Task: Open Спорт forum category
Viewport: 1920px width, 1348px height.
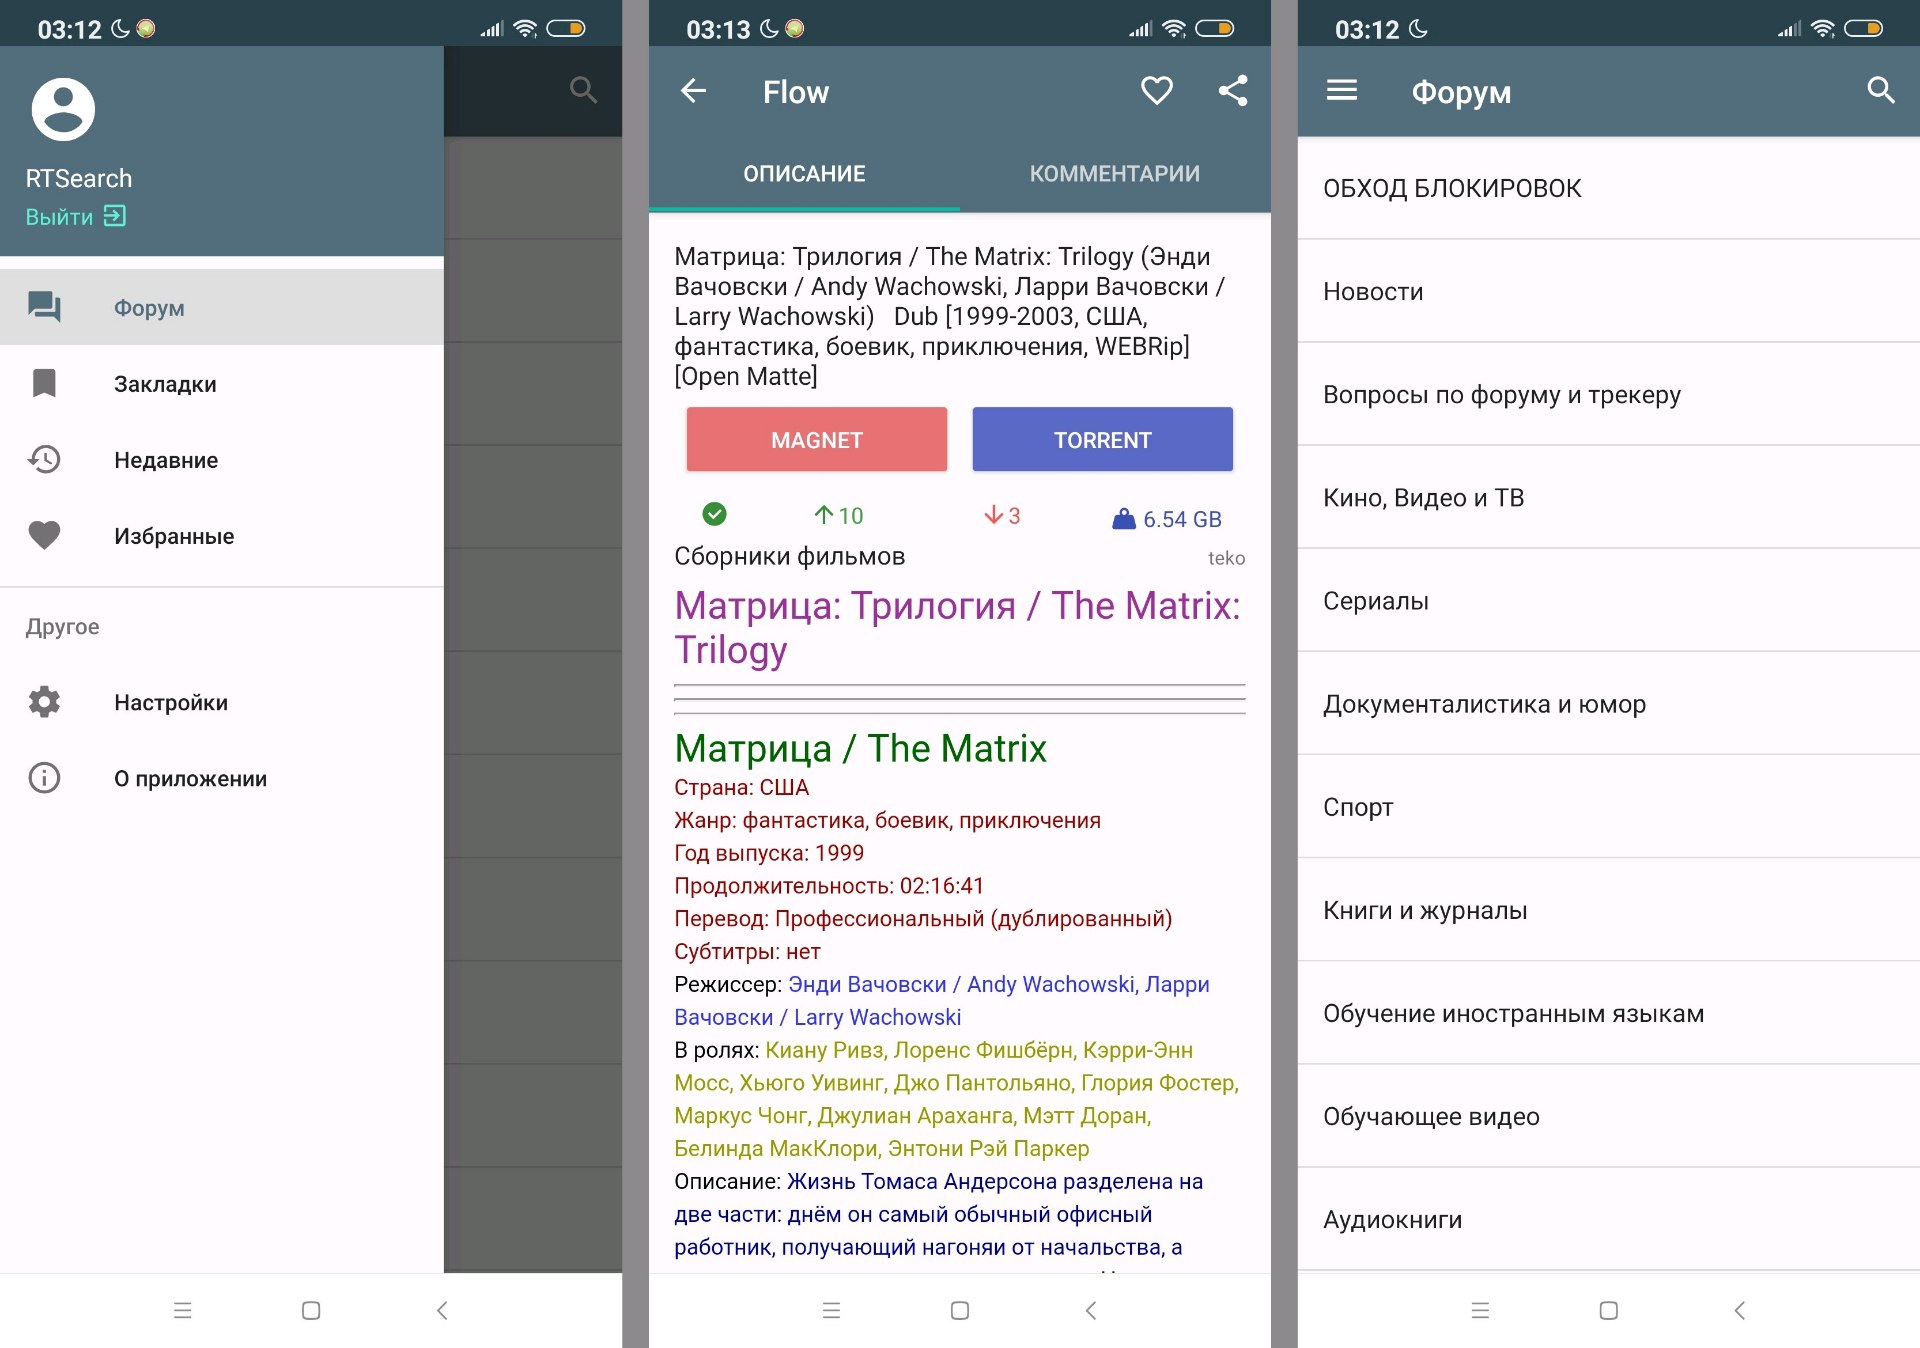Action: tap(1608, 806)
